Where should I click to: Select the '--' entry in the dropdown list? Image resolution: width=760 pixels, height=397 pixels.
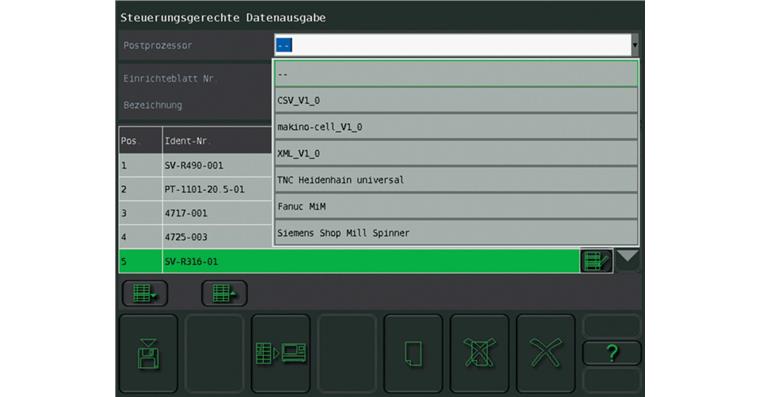click(x=456, y=74)
